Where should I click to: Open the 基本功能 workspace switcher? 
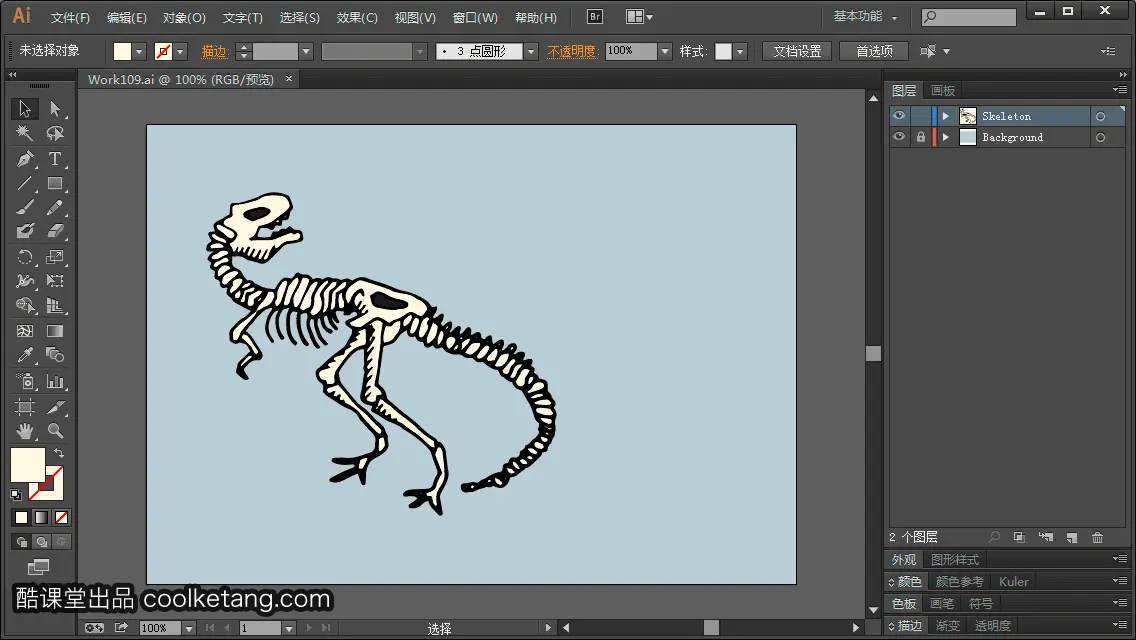[865, 16]
